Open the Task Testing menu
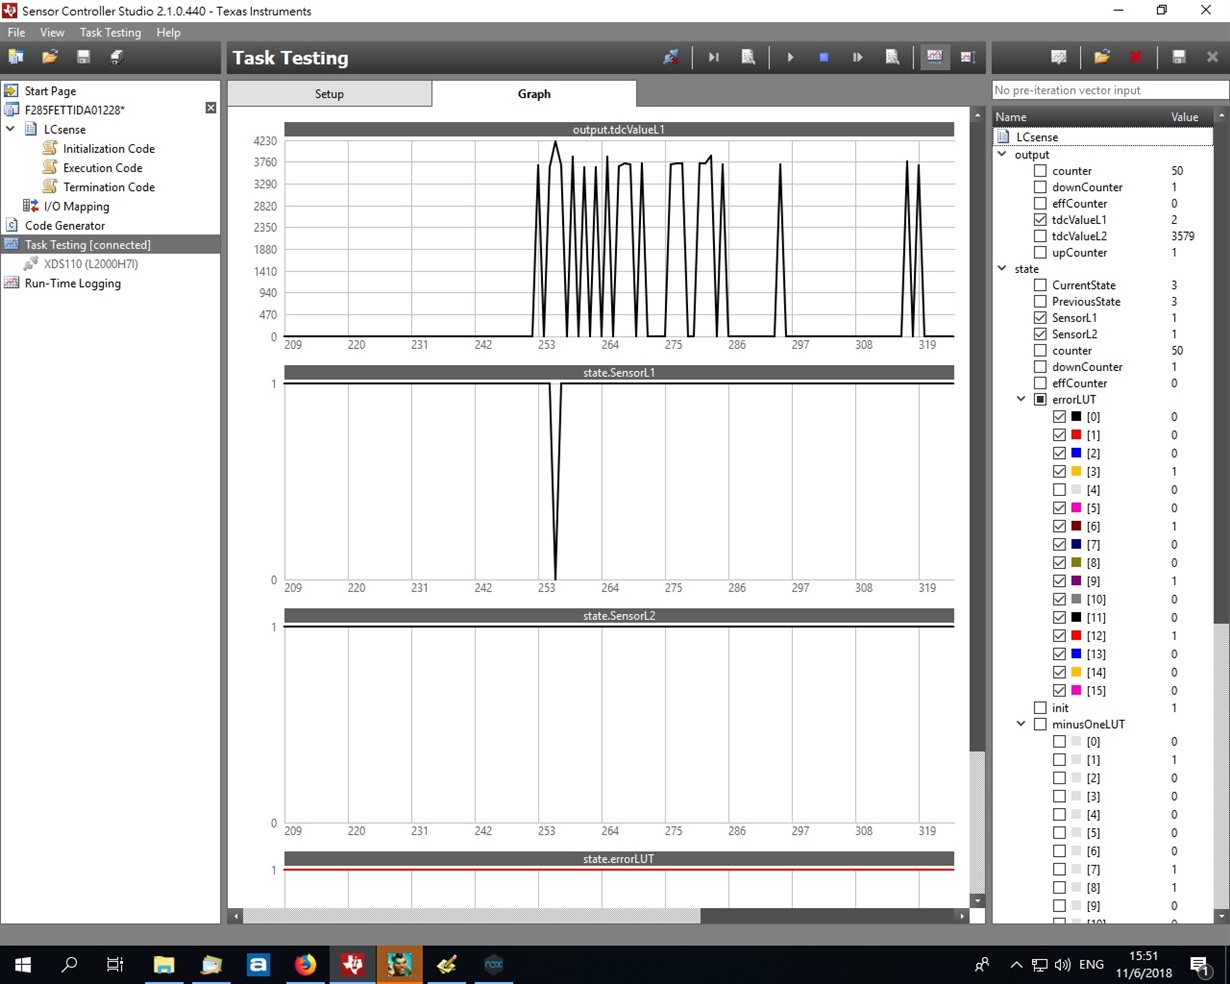The width and height of the screenshot is (1230, 984). click(110, 32)
